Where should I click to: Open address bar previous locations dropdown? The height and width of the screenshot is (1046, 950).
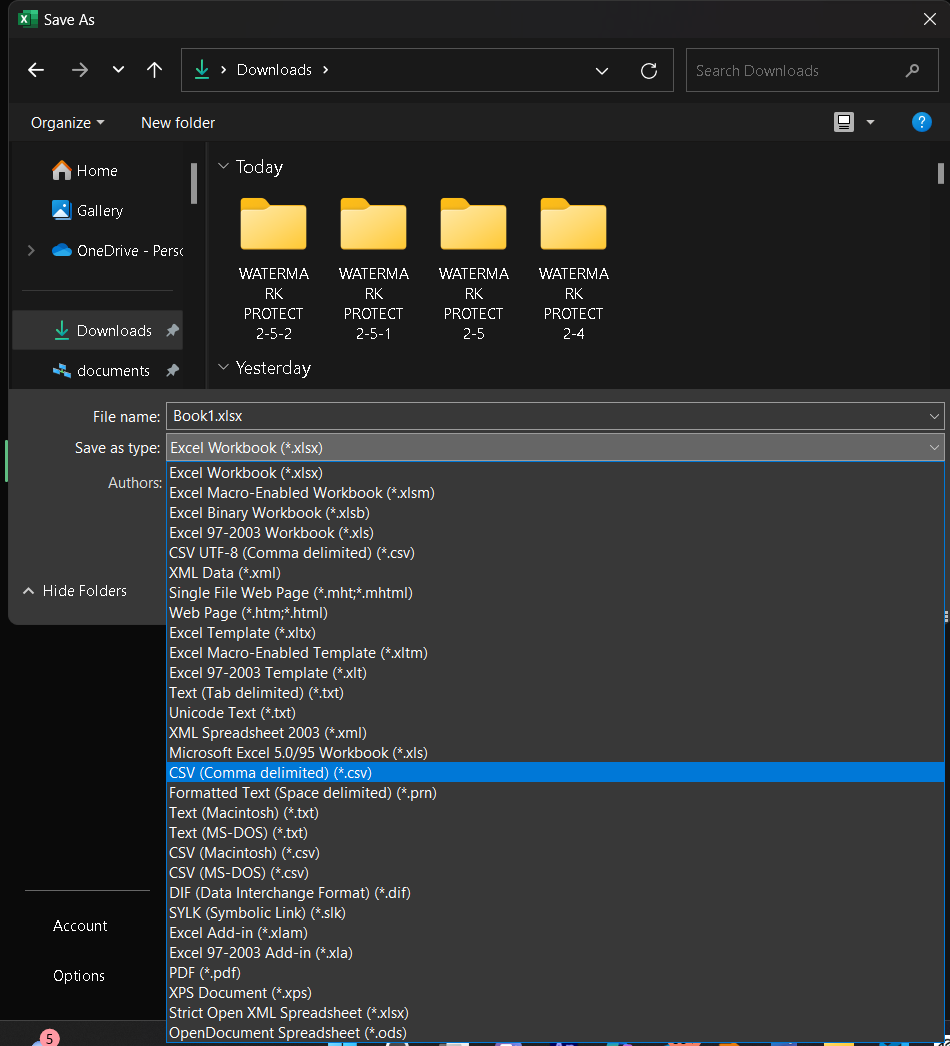[x=602, y=71]
